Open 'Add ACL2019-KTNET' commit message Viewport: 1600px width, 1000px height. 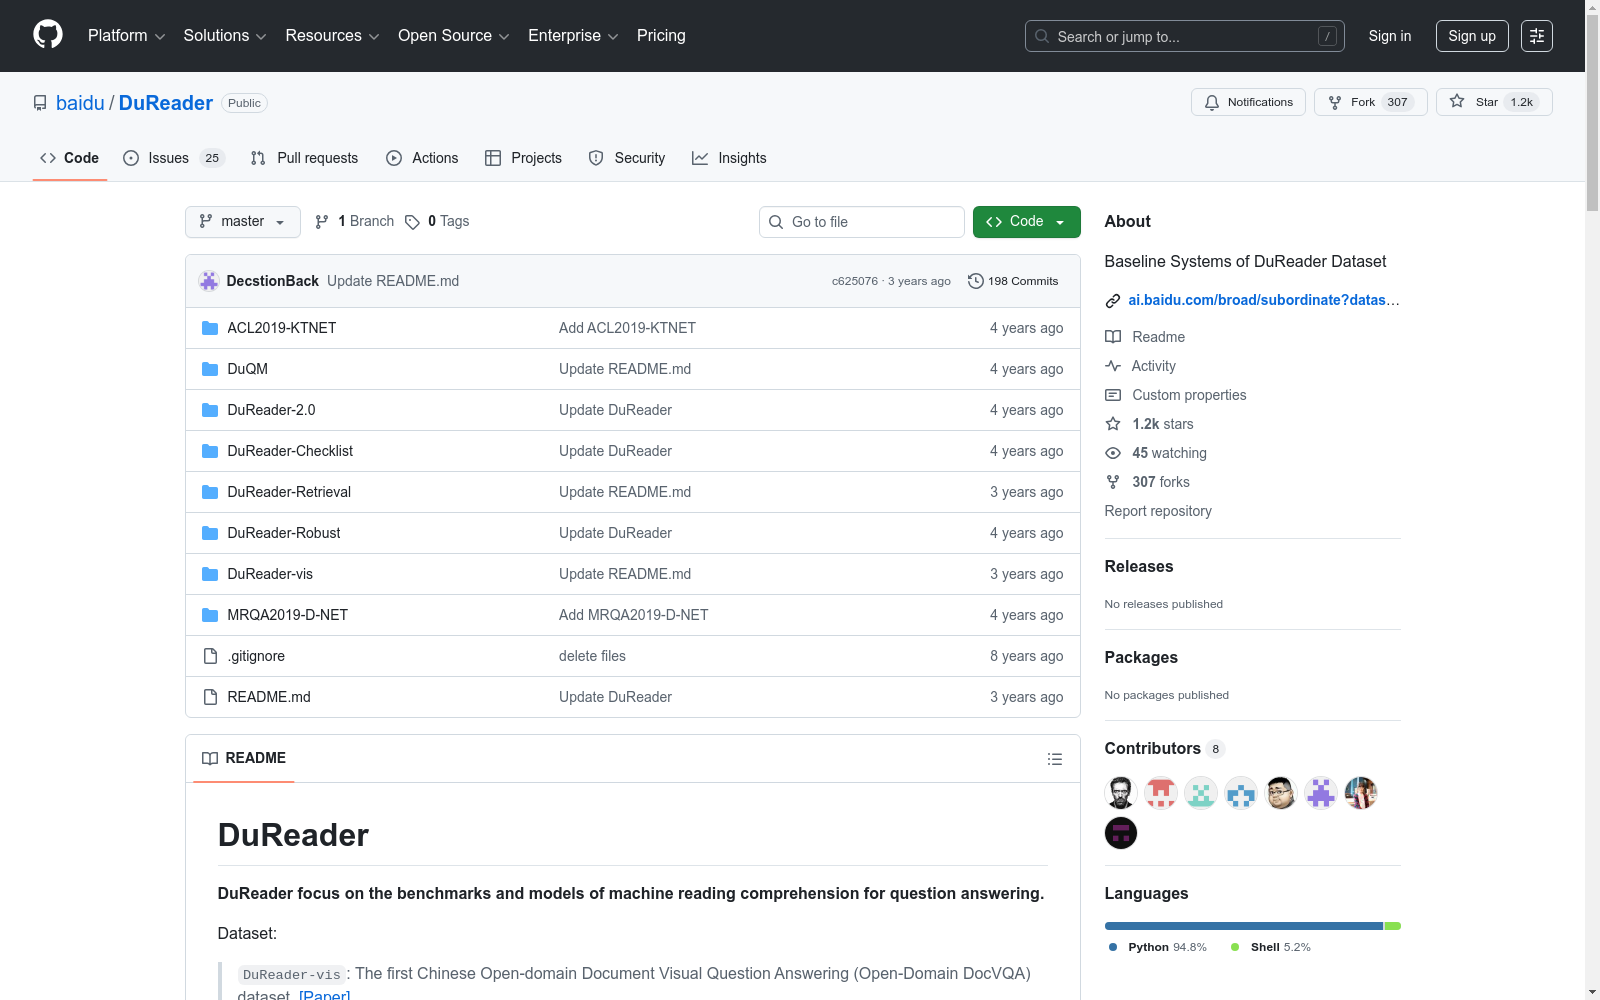pos(627,328)
